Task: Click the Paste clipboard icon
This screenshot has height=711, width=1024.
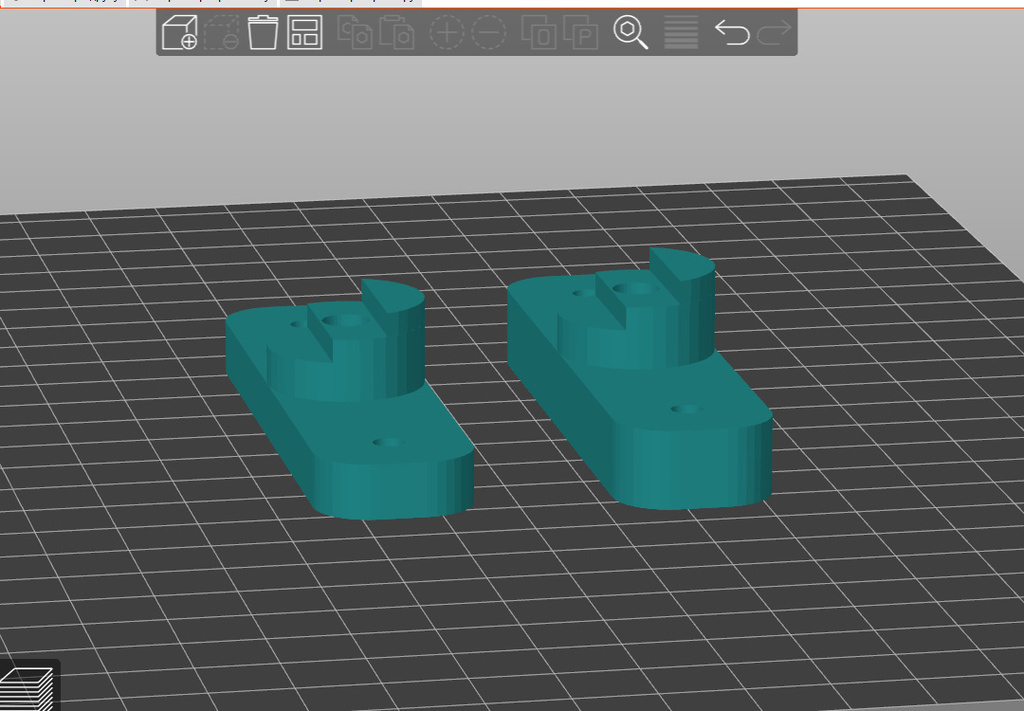Action: pos(397,32)
